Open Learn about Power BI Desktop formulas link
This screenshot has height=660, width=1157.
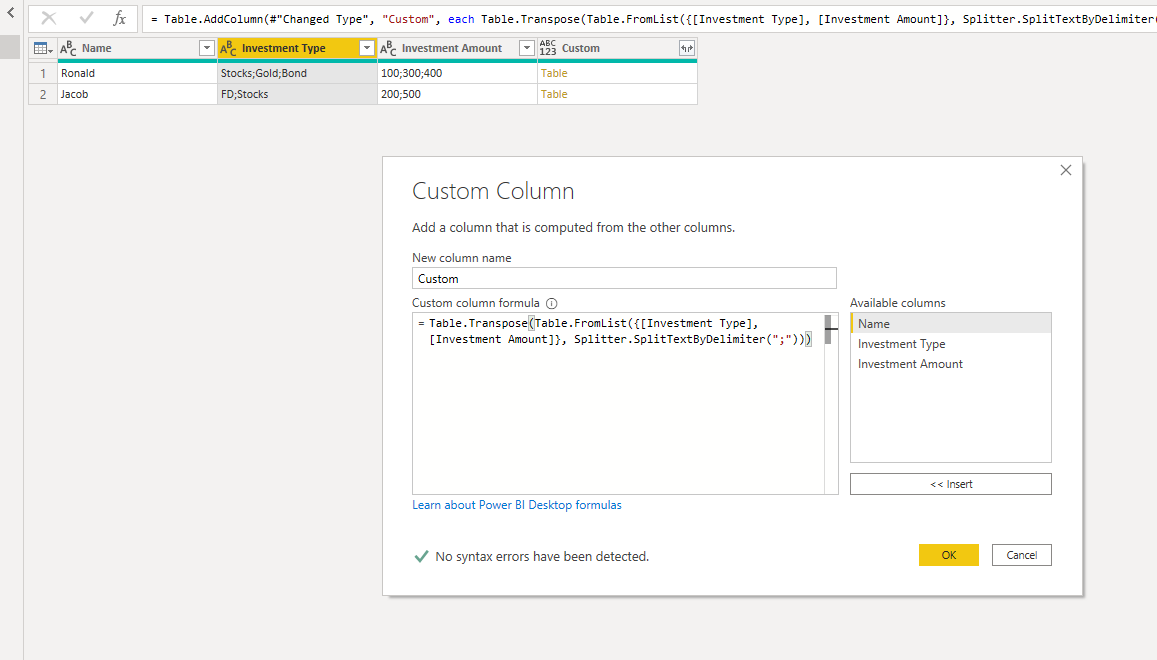[x=517, y=505]
